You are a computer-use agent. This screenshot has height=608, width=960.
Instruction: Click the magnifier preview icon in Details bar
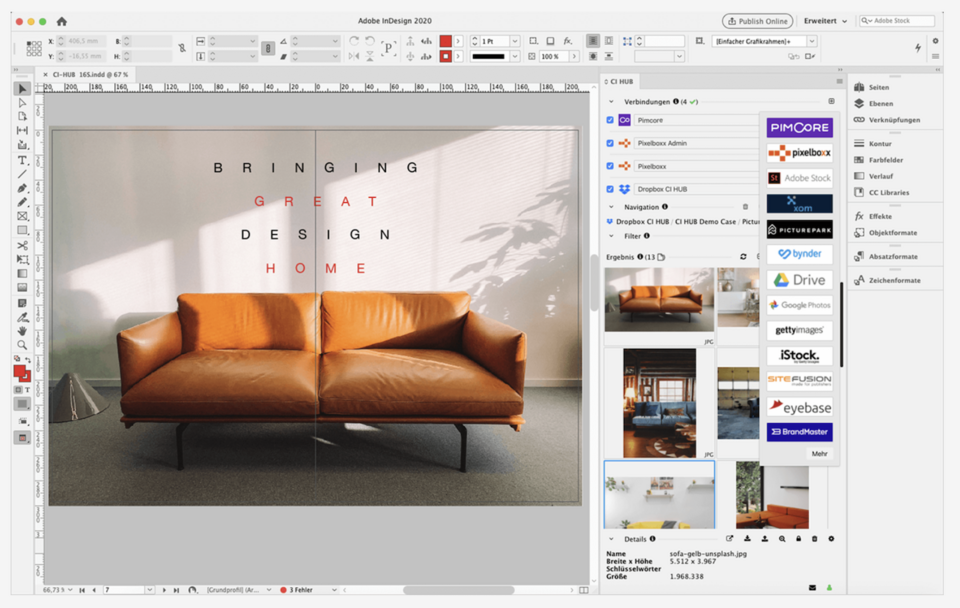(x=782, y=539)
